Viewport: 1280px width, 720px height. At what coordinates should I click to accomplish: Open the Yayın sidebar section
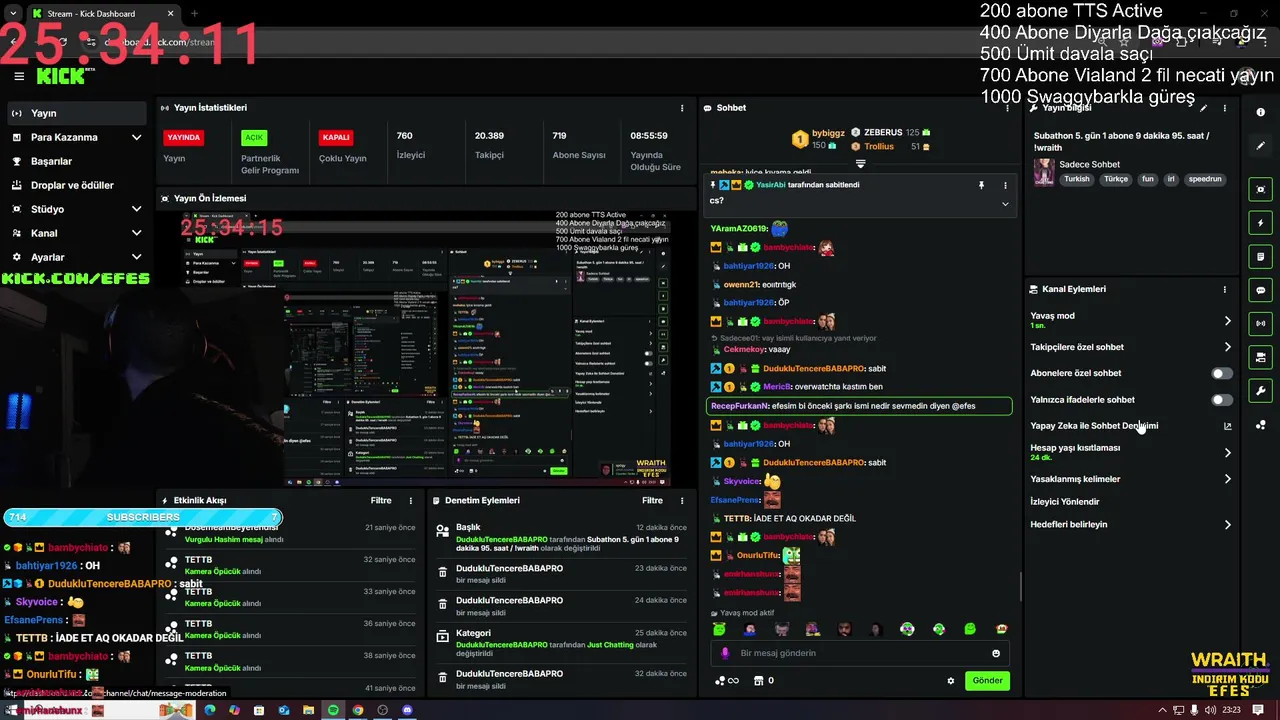click(x=77, y=113)
